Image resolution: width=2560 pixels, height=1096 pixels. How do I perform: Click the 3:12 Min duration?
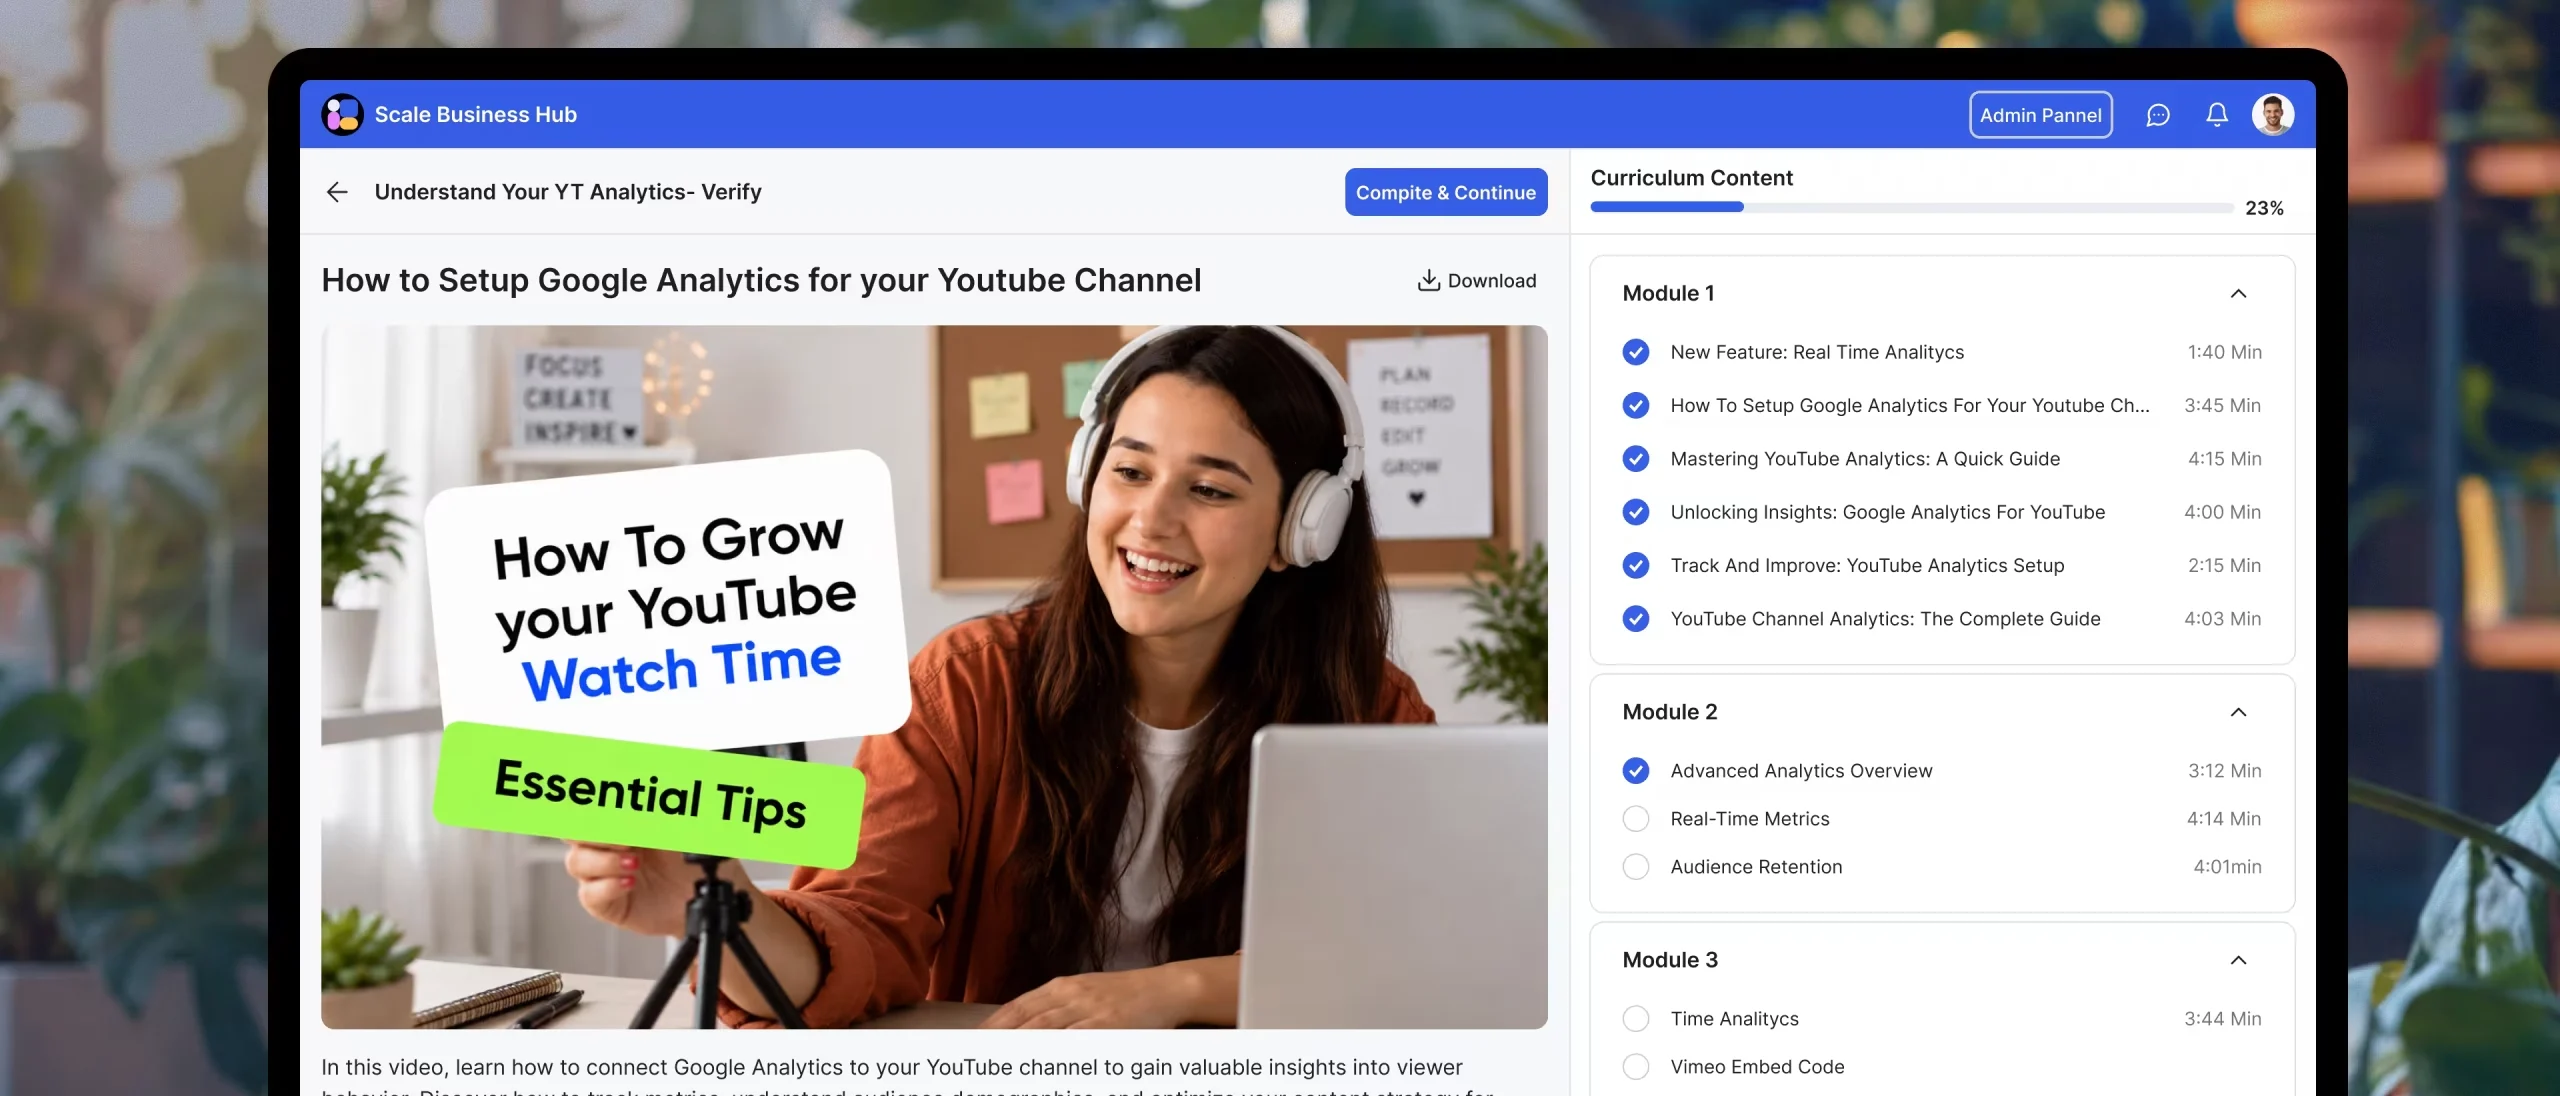click(2224, 771)
